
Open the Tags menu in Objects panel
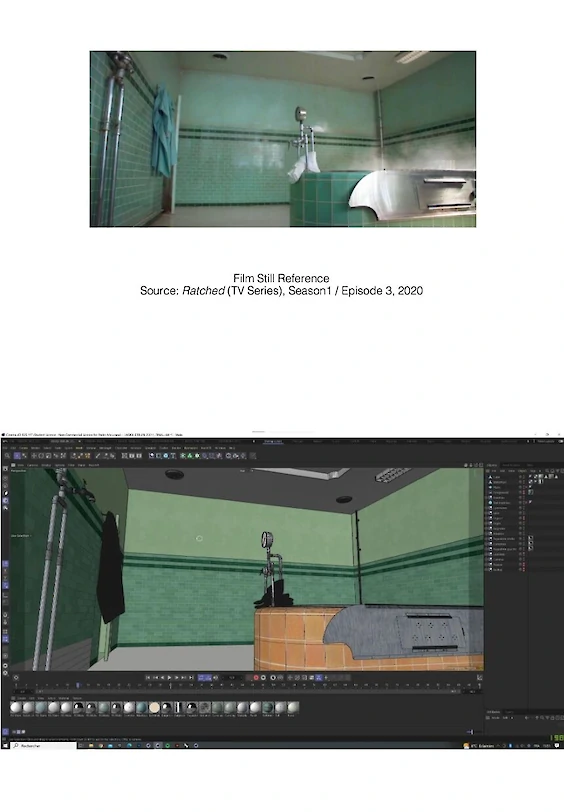point(532,471)
